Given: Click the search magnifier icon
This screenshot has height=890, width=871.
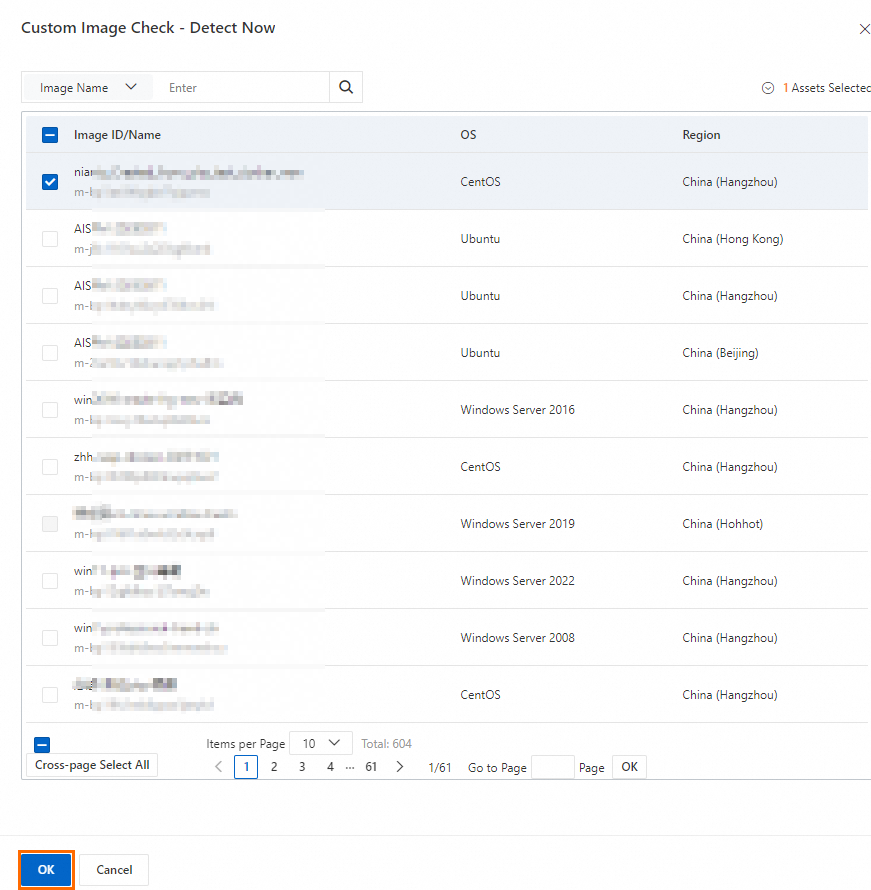Looking at the screenshot, I should tap(346, 87).
